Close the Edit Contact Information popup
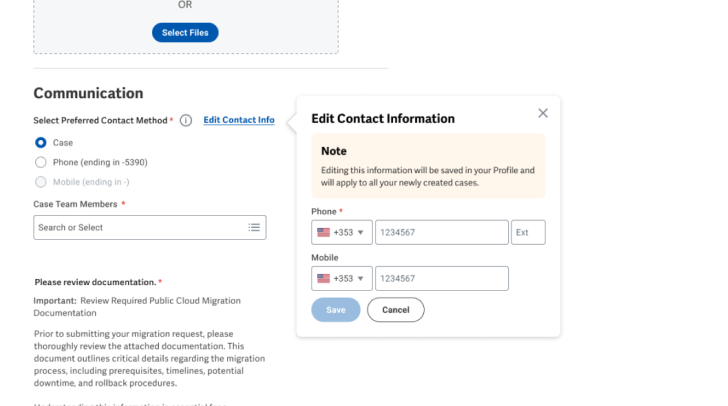The image size is (728, 406). pos(543,114)
